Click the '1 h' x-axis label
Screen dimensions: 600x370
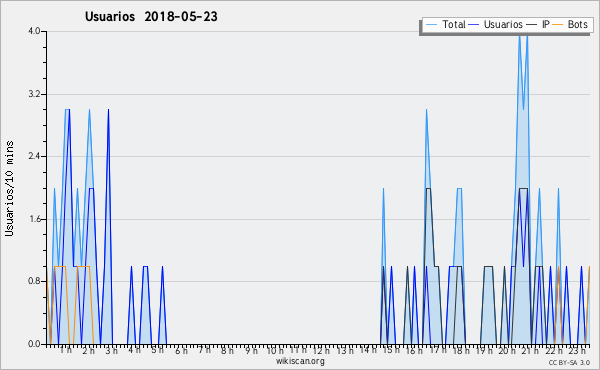tap(66, 350)
